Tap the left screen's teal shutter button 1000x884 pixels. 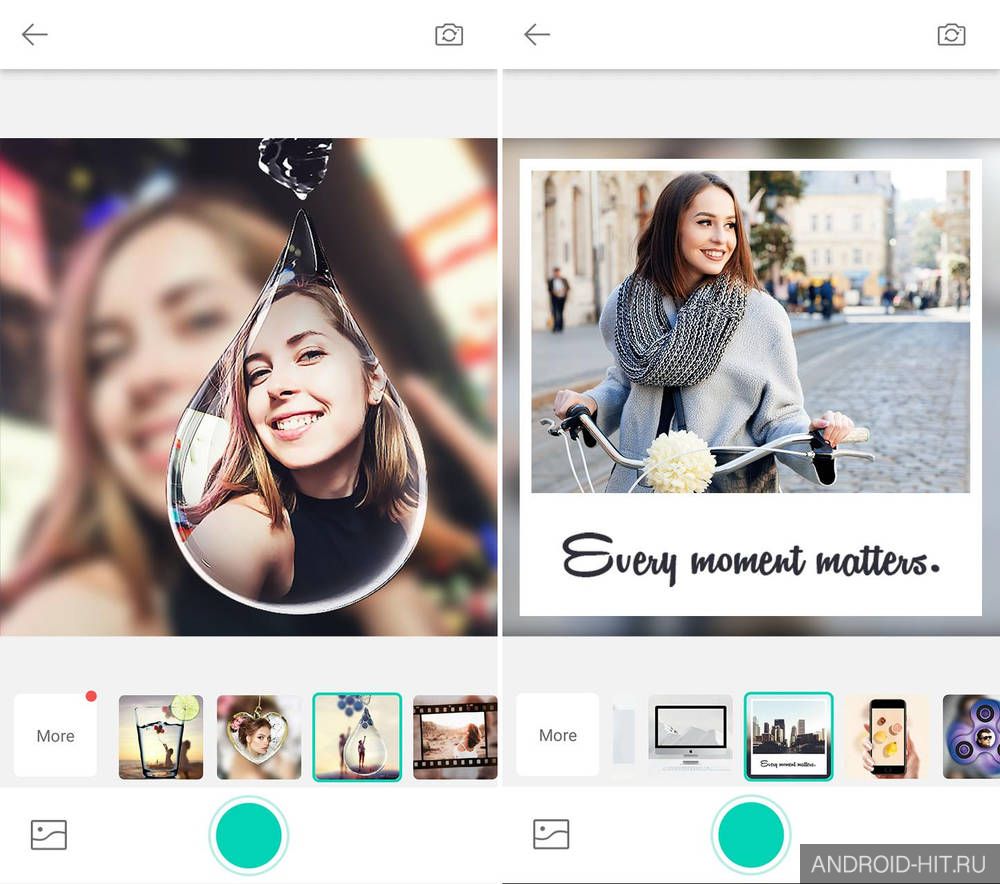tap(249, 835)
